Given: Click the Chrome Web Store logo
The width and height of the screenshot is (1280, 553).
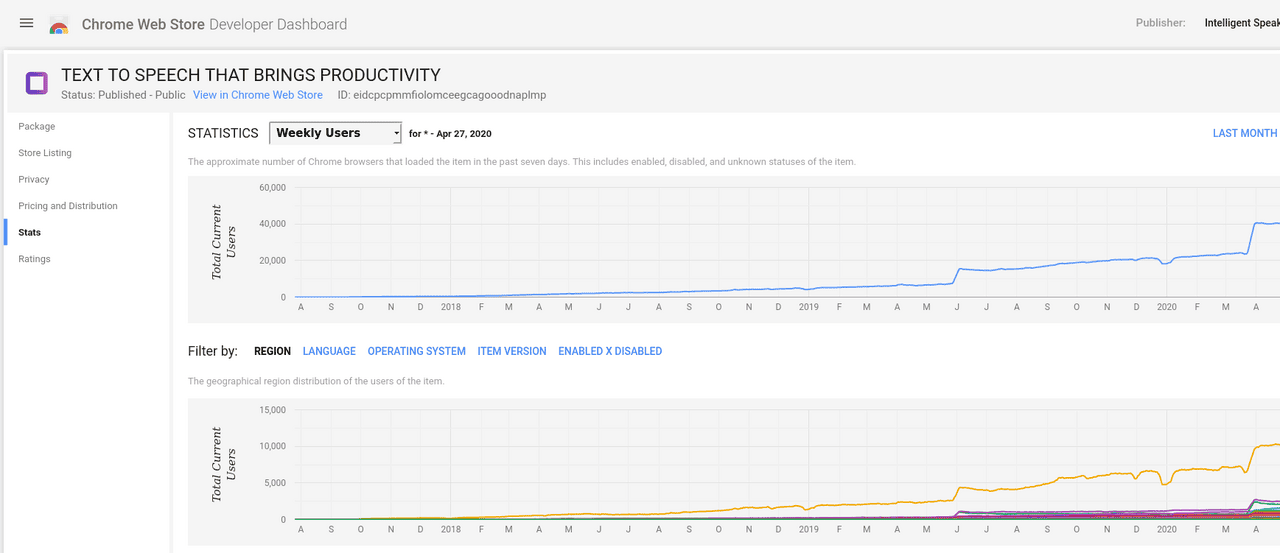Looking at the screenshot, I should coord(59,24).
